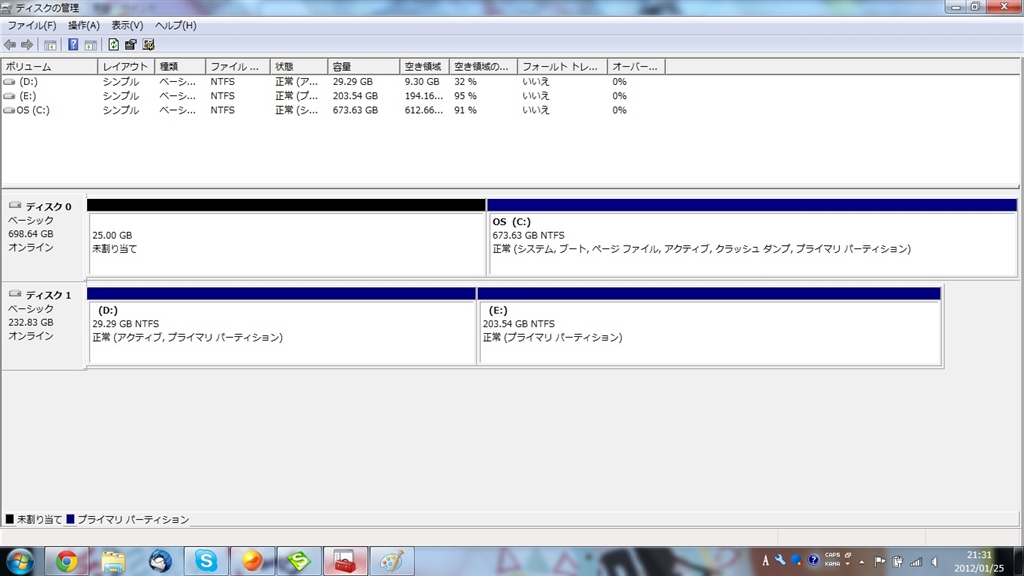This screenshot has width=1024, height=576.
Task: Click the Refresh toolbar icon
Action: coord(114,45)
